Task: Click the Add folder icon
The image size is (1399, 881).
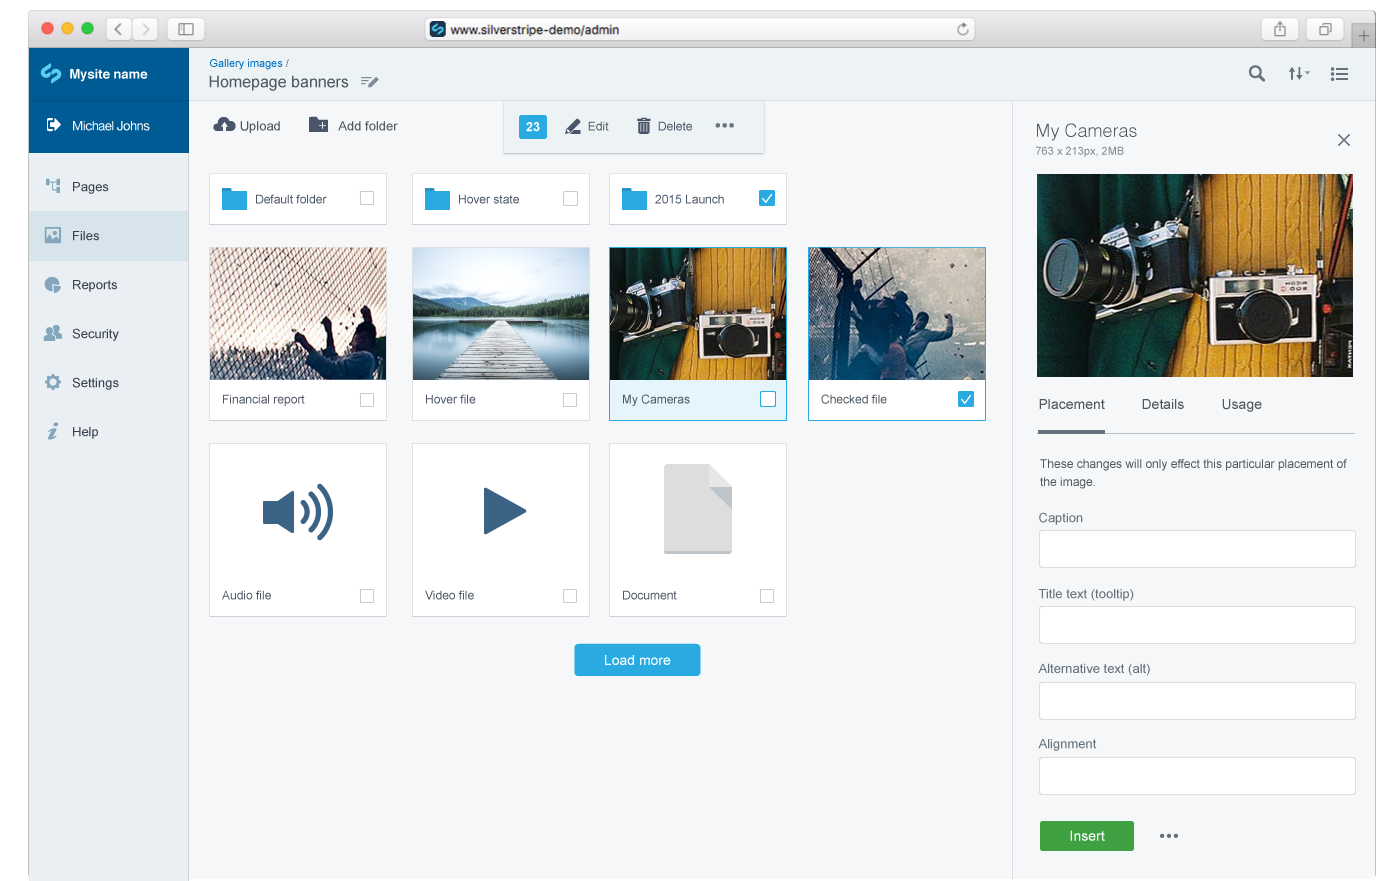Action: (x=318, y=125)
